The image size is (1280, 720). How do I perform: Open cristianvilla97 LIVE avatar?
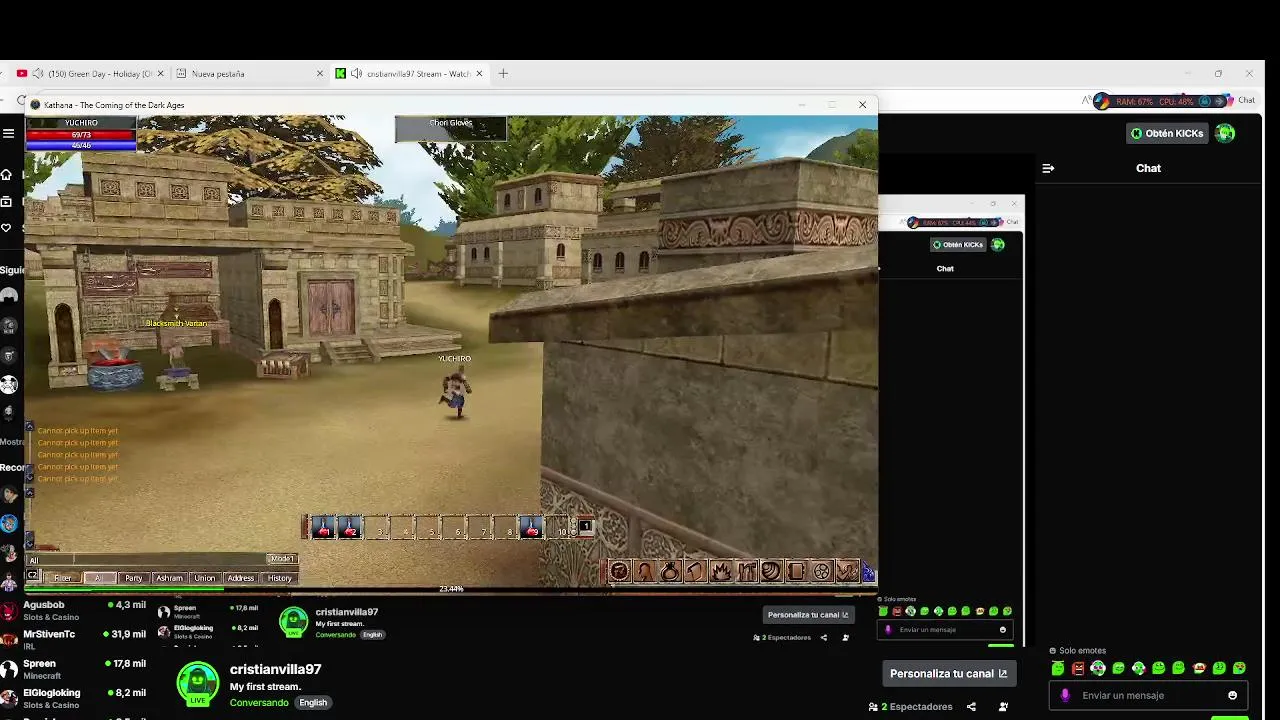198,683
